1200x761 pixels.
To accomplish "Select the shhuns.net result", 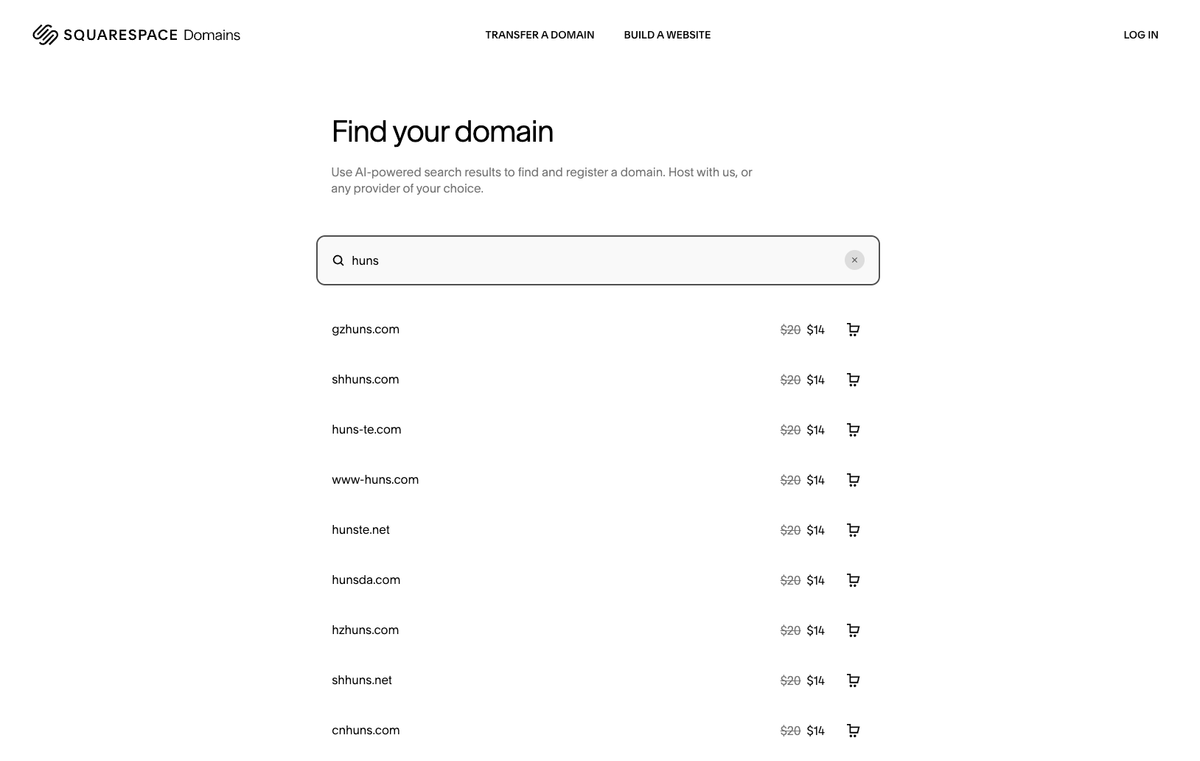I will click(362, 679).
